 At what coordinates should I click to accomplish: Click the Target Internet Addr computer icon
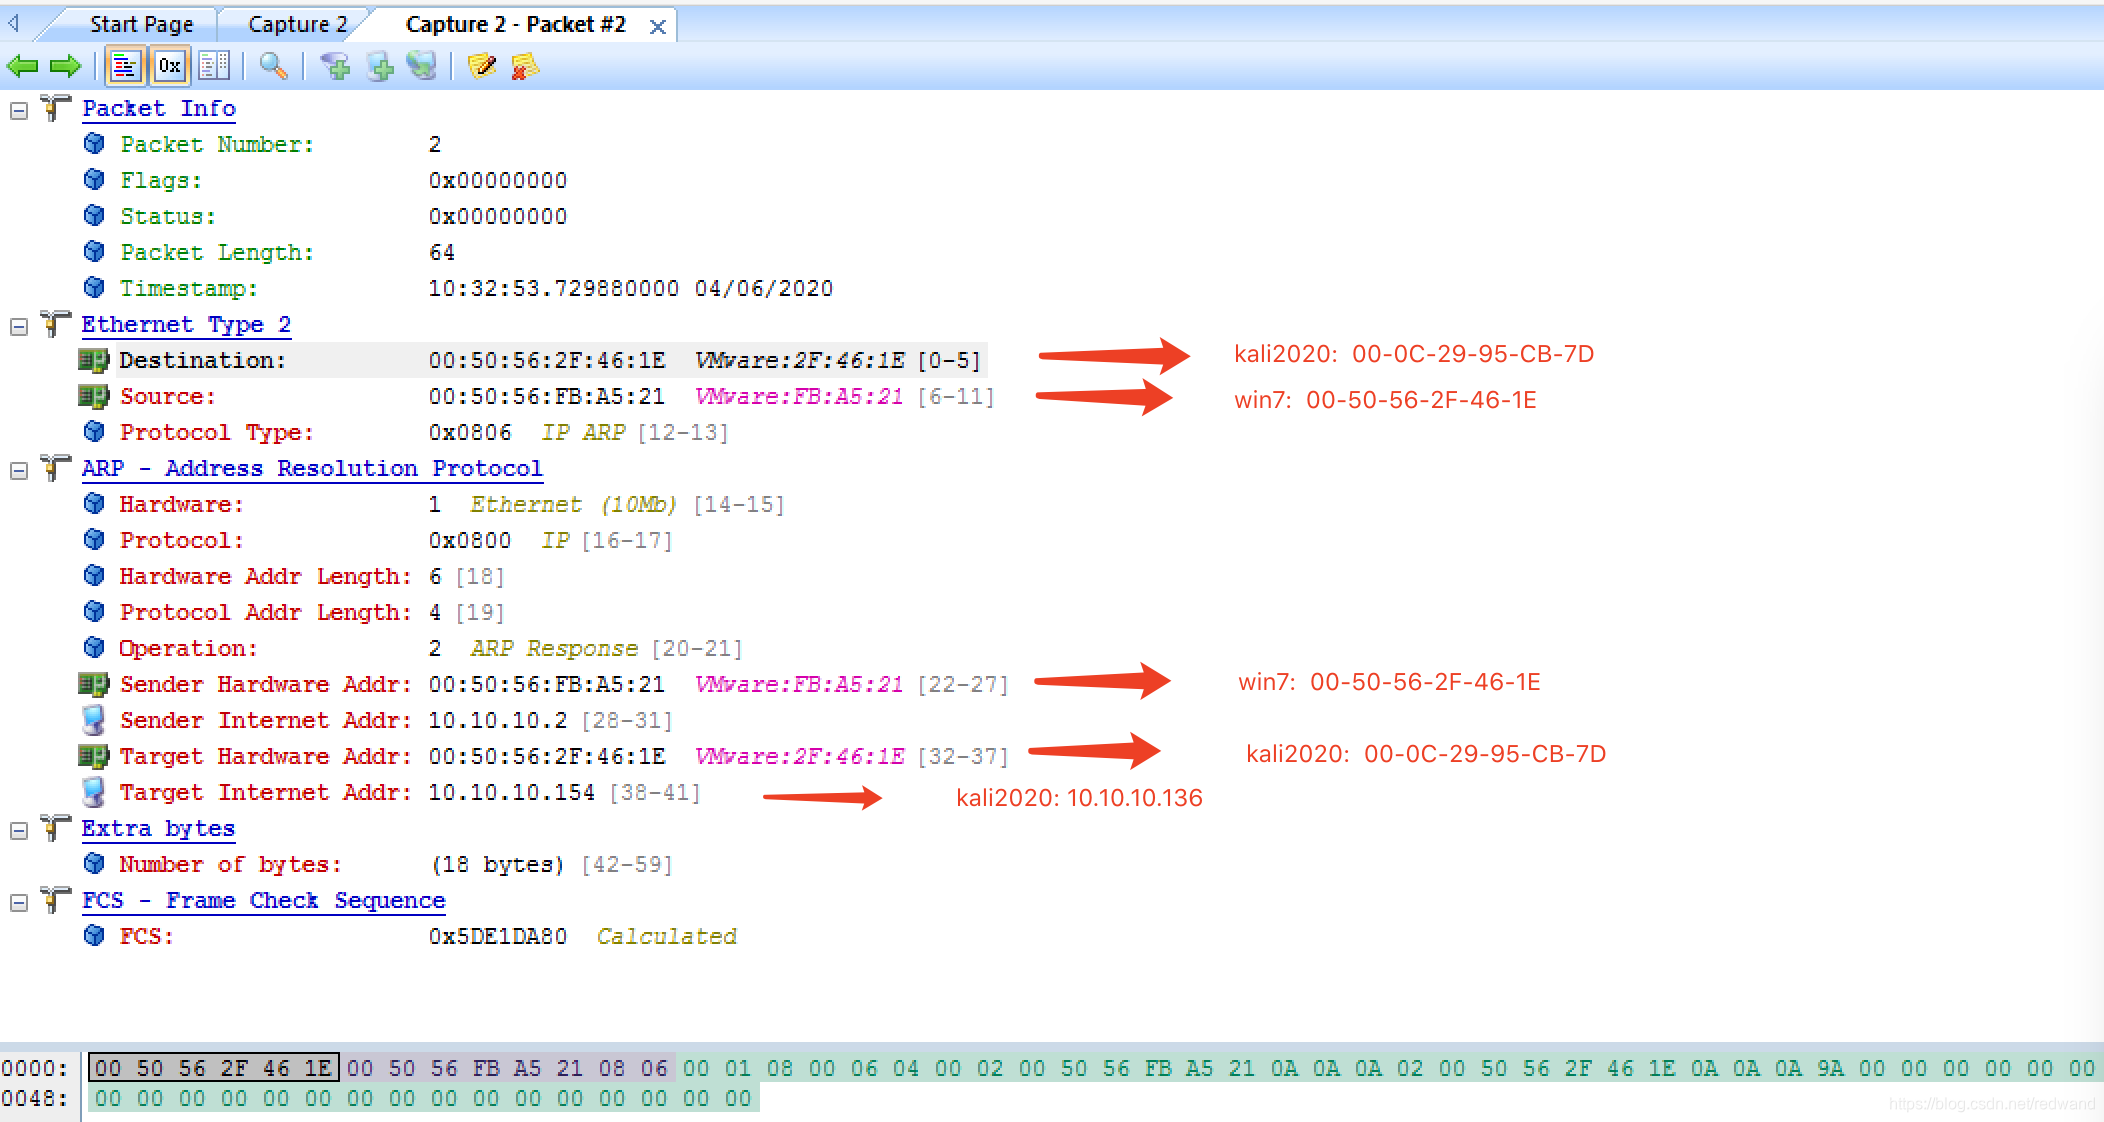[x=93, y=792]
